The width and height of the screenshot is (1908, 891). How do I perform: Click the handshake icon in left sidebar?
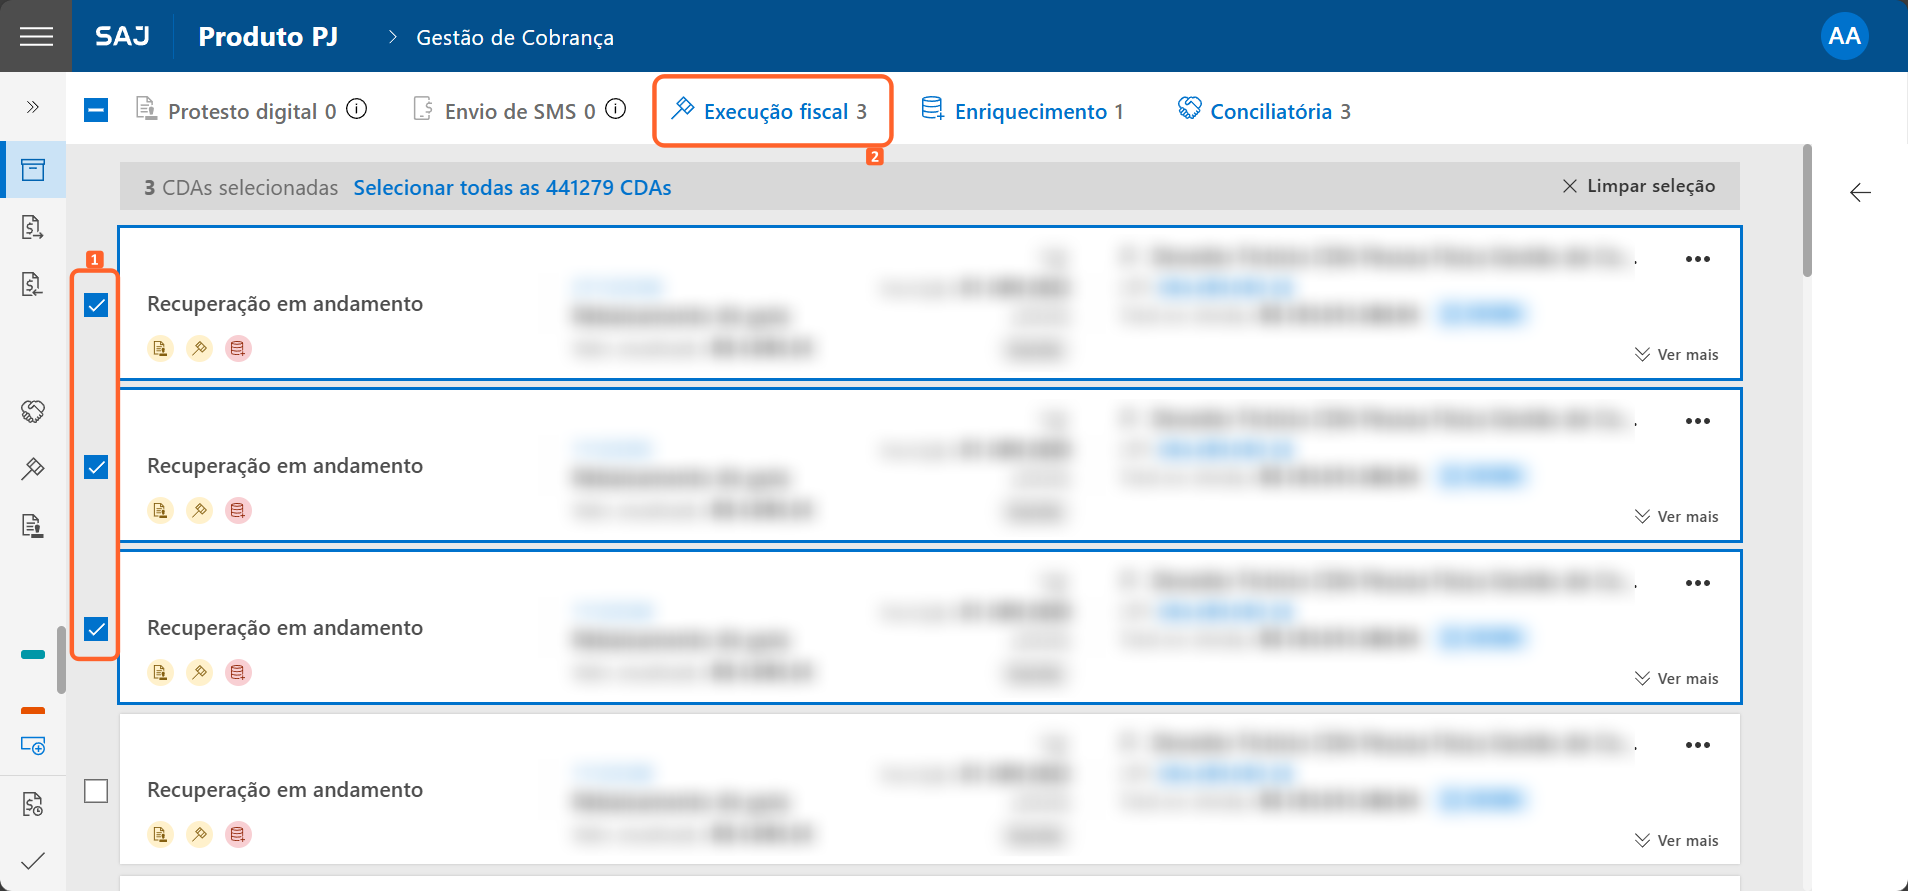click(33, 411)
